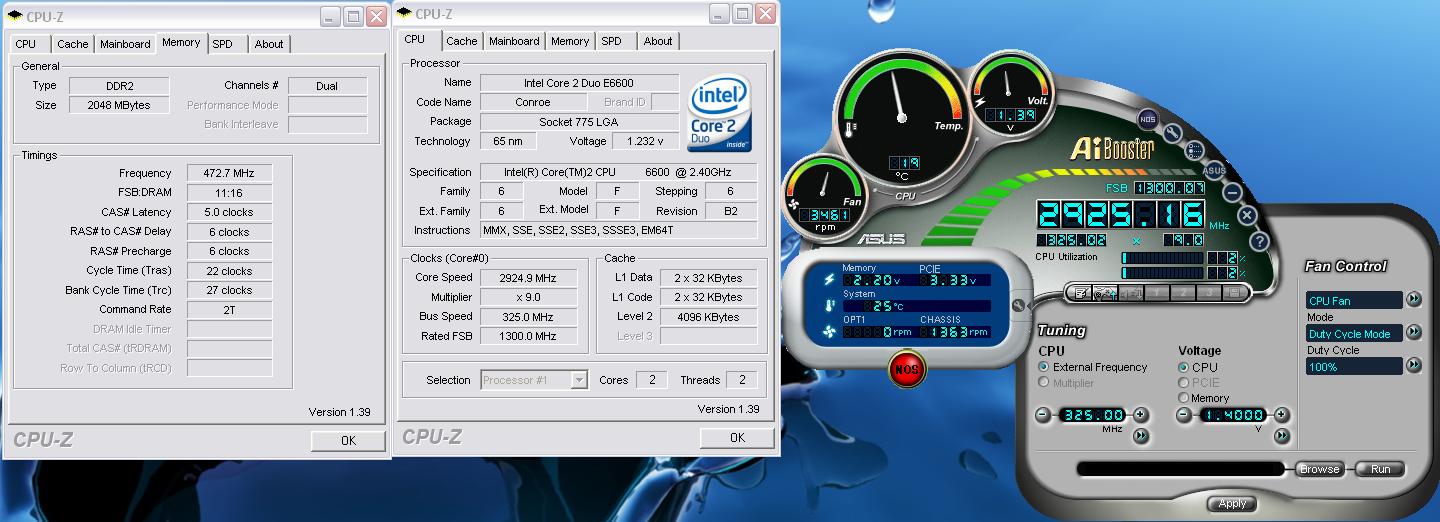1440x522 pixels.
Task: Click the Browse button in AI Booster
Action: coord(1320,469)
